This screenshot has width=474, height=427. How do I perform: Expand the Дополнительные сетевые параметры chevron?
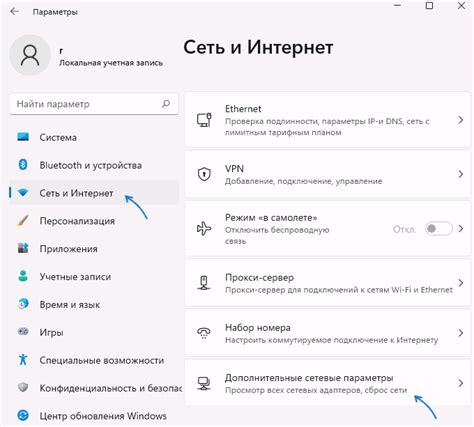[x=461, y=383]
